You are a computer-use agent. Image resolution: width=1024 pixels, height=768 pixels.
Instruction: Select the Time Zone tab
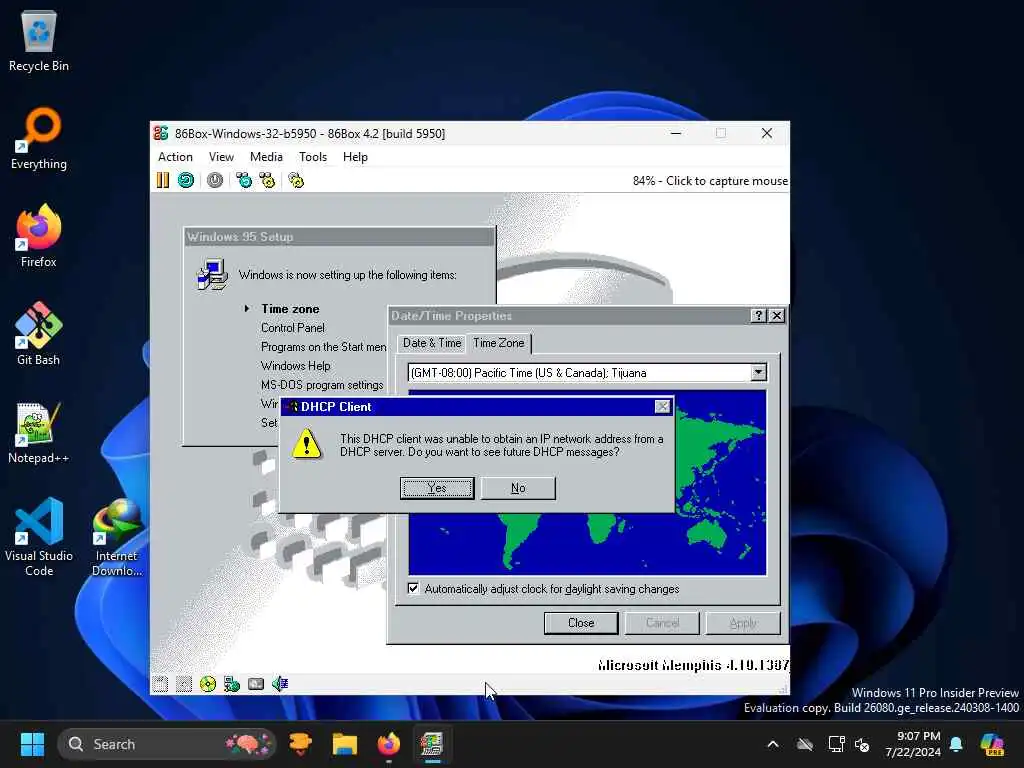[498, 343]
